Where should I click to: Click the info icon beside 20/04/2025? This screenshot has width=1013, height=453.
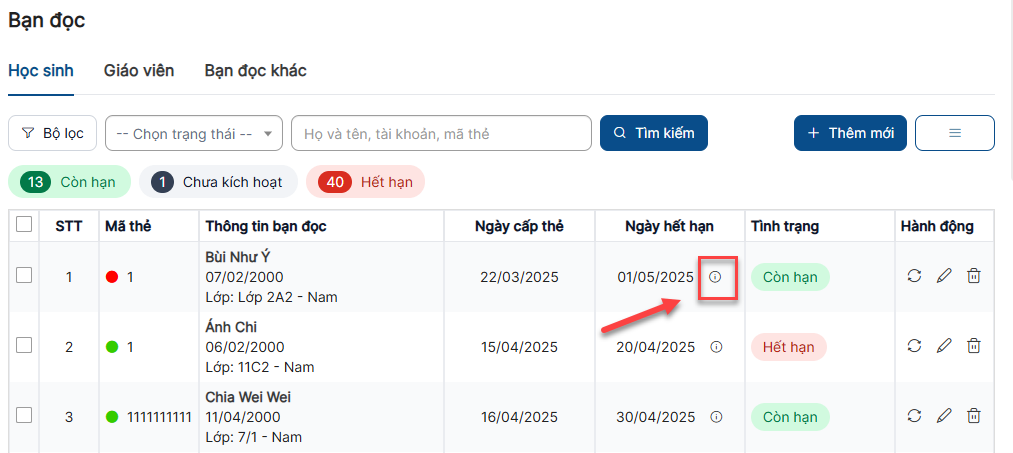click(715, 347)
